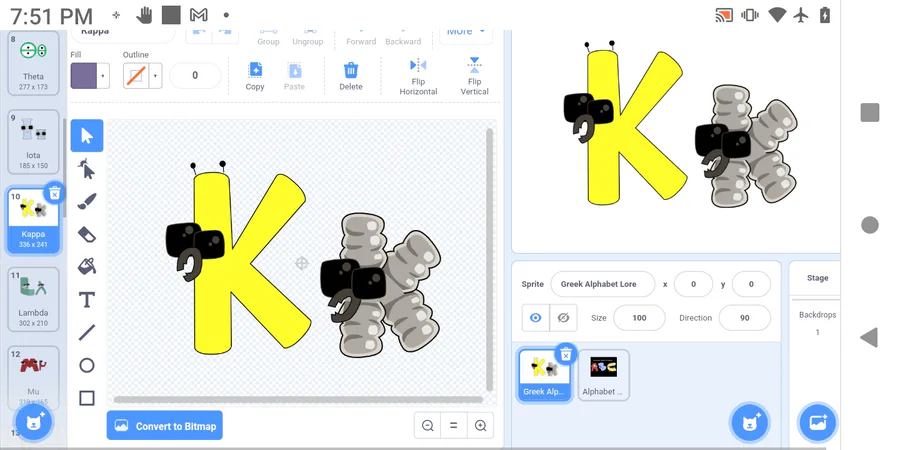Image resolution: width=900 pixels, height=450 pixels.
Task: Expand the More menu
Action: pos(465,33)
